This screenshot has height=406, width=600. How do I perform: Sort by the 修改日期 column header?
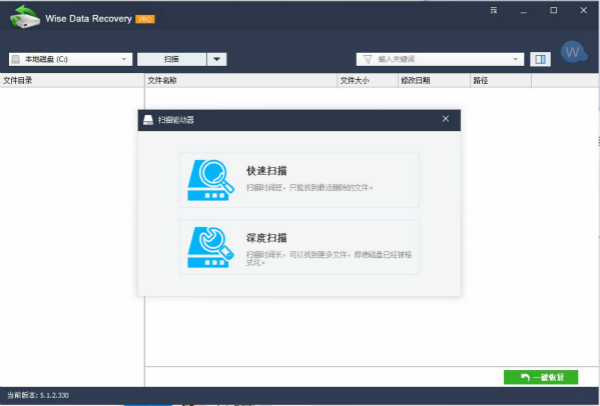coord(415,79)
